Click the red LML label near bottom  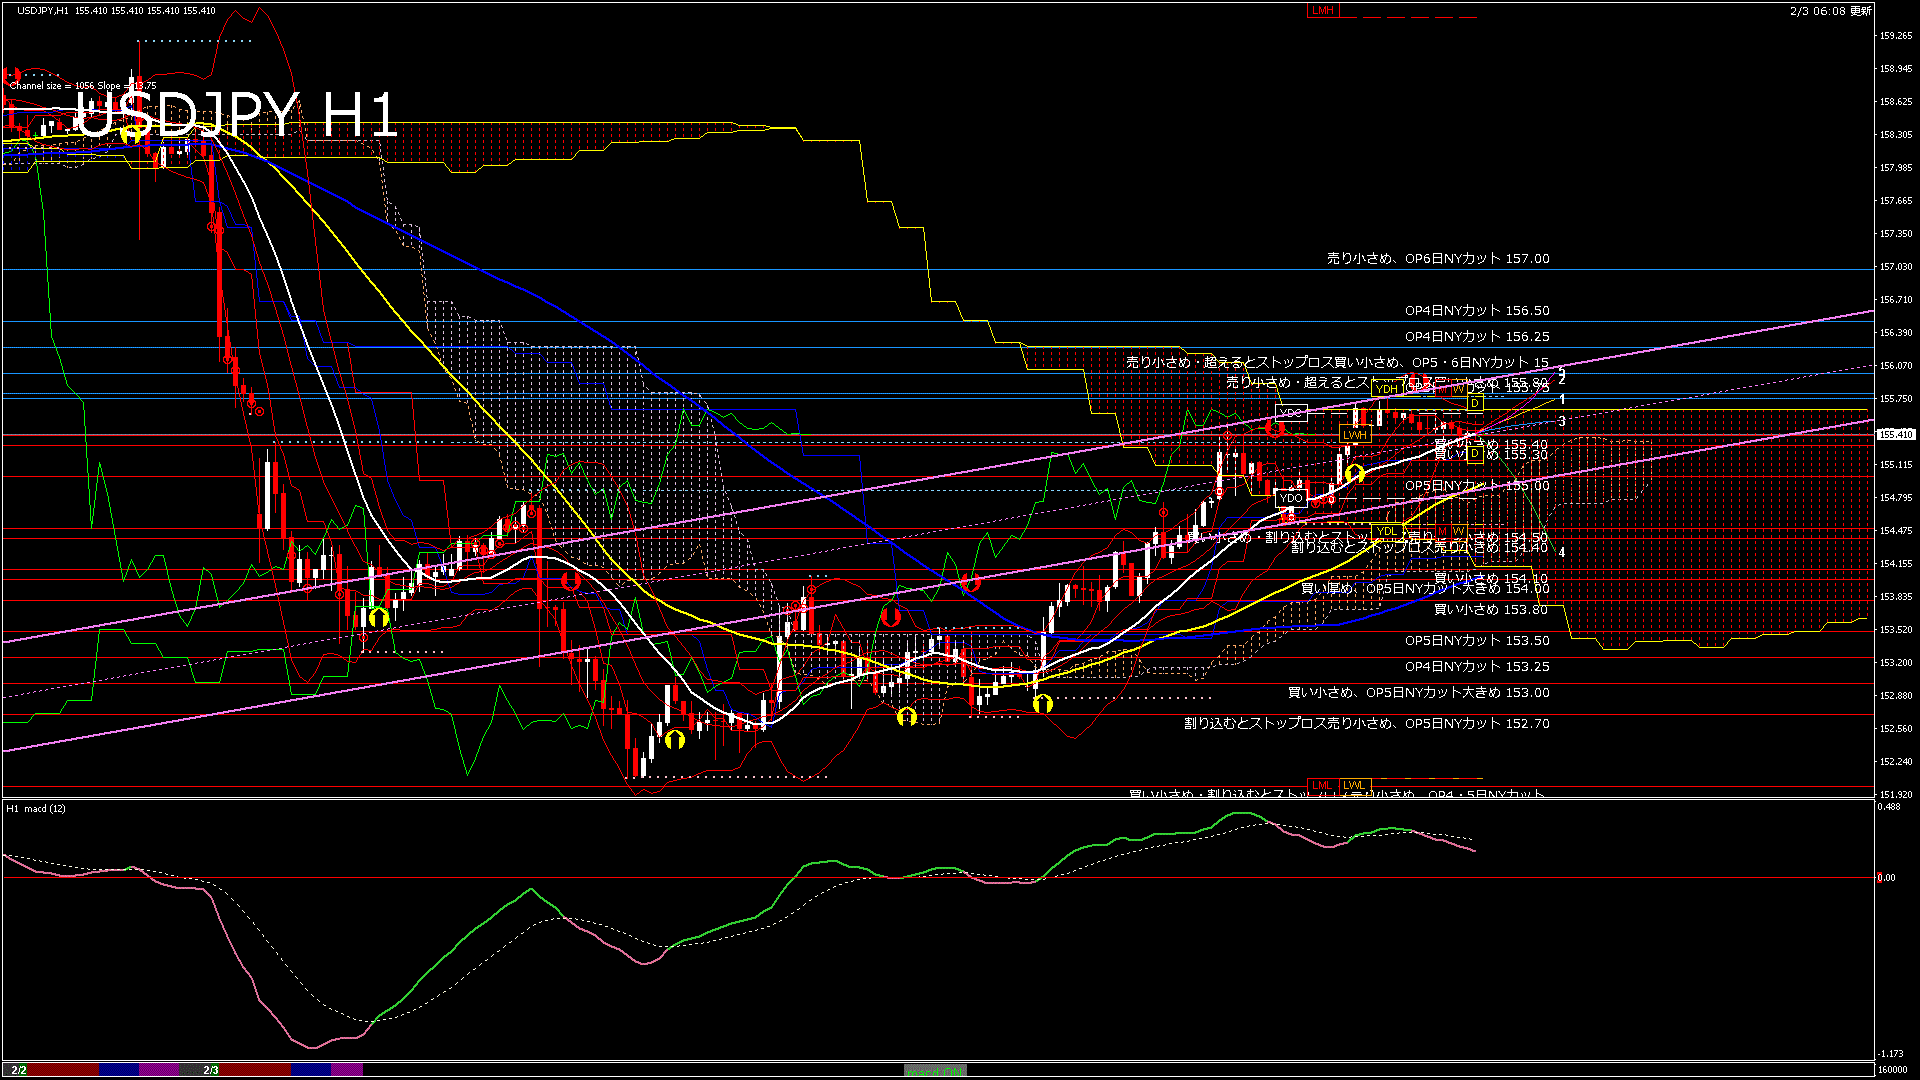pyautogui.click(x=1322, y=785)
